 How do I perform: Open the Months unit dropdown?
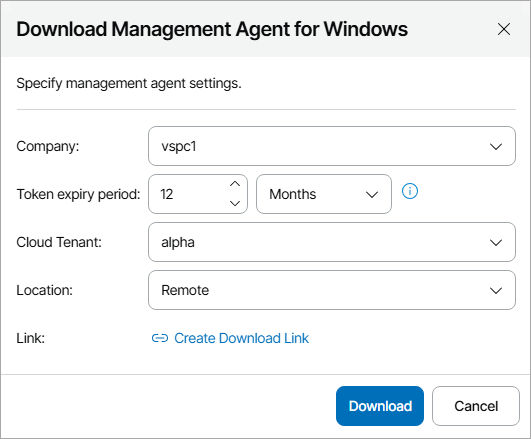click(x=324, y=194)
